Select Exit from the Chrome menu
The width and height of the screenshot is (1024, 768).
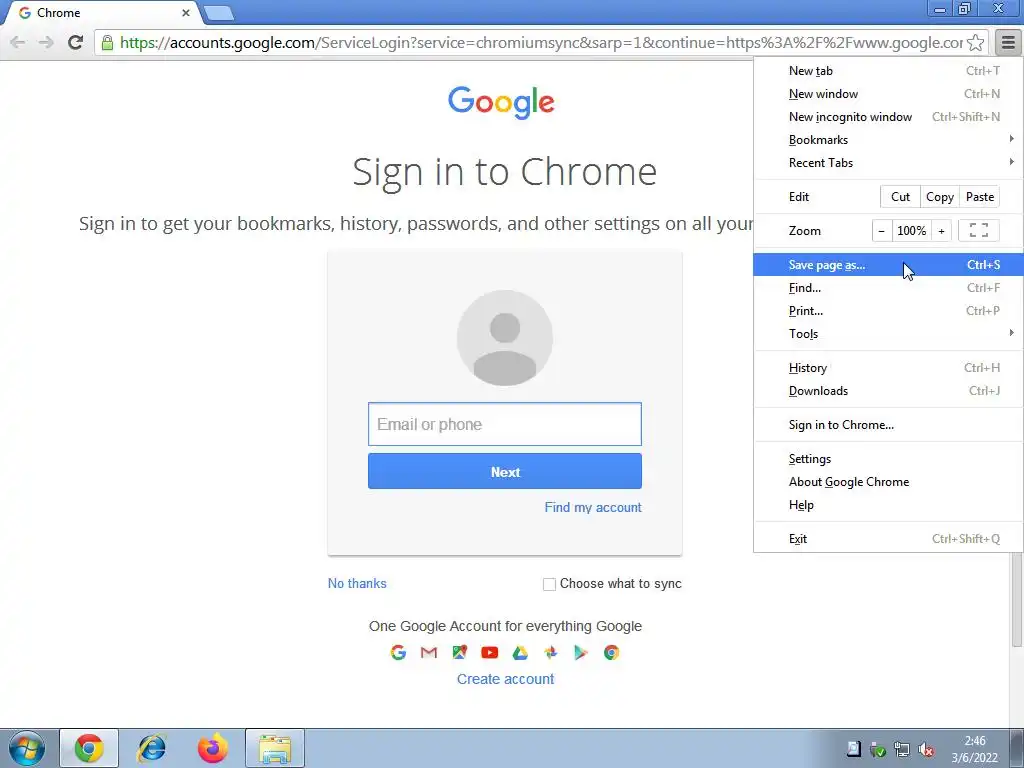pyautogui.click(x=888, y=539)
